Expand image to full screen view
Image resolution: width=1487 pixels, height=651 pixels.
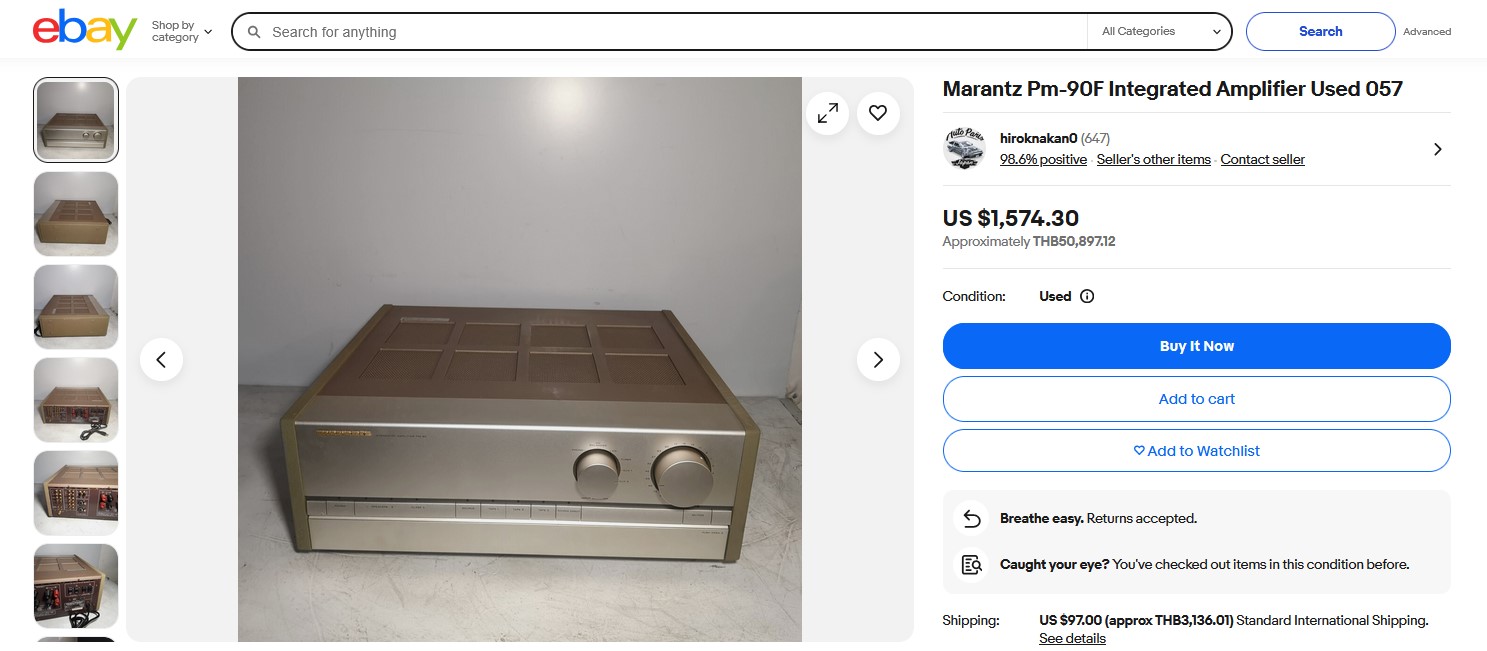(828, 114)
